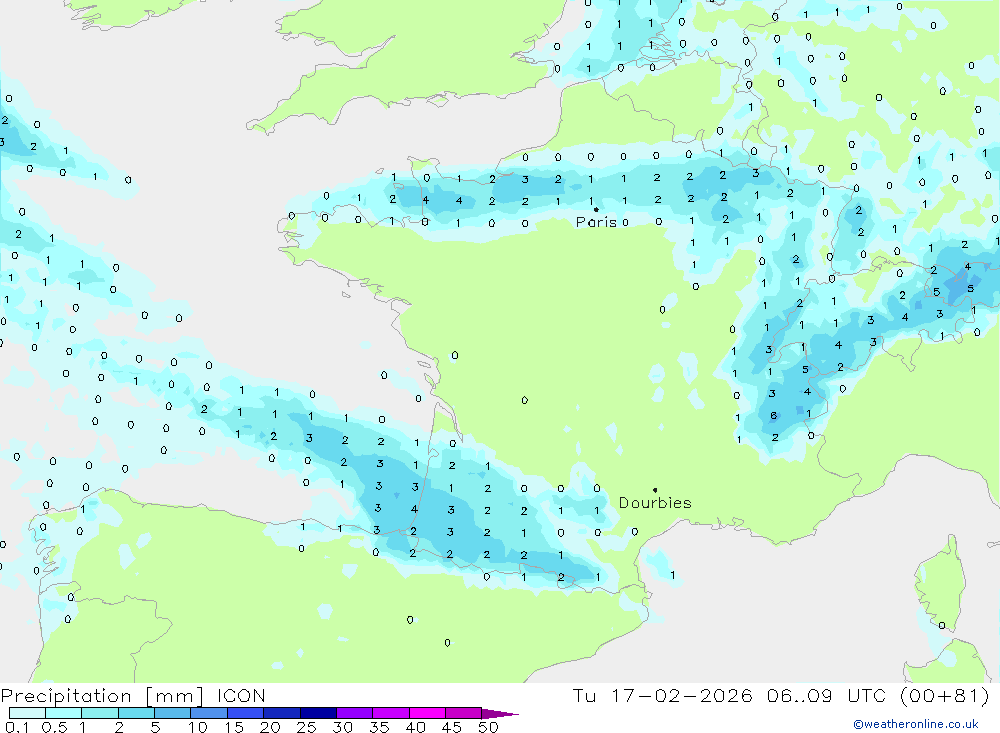Pick the 2–5 mm legend color swatch
The image size is (1000, 733).
(136, 713)
